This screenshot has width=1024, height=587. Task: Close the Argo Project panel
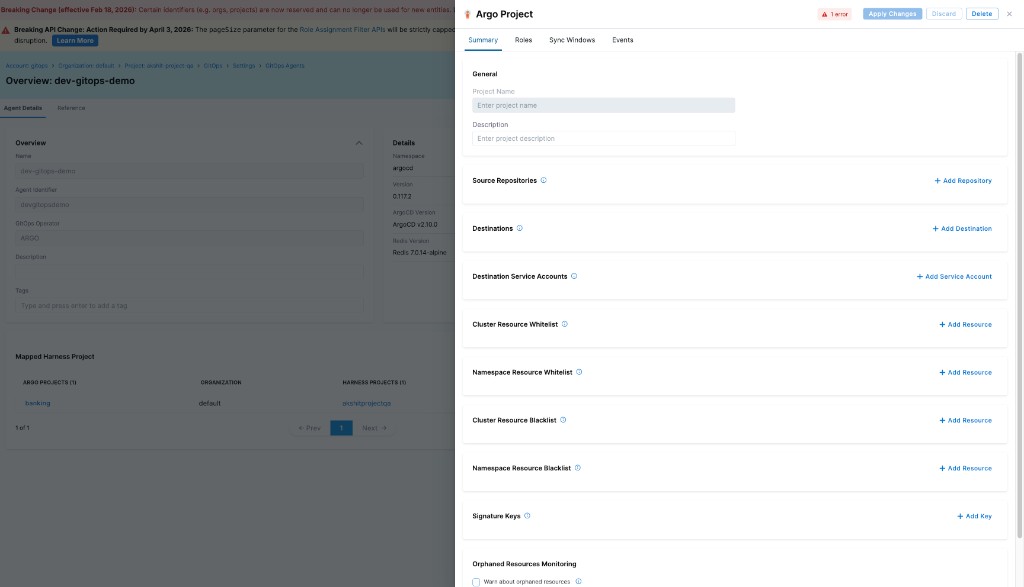(1009, 14)
